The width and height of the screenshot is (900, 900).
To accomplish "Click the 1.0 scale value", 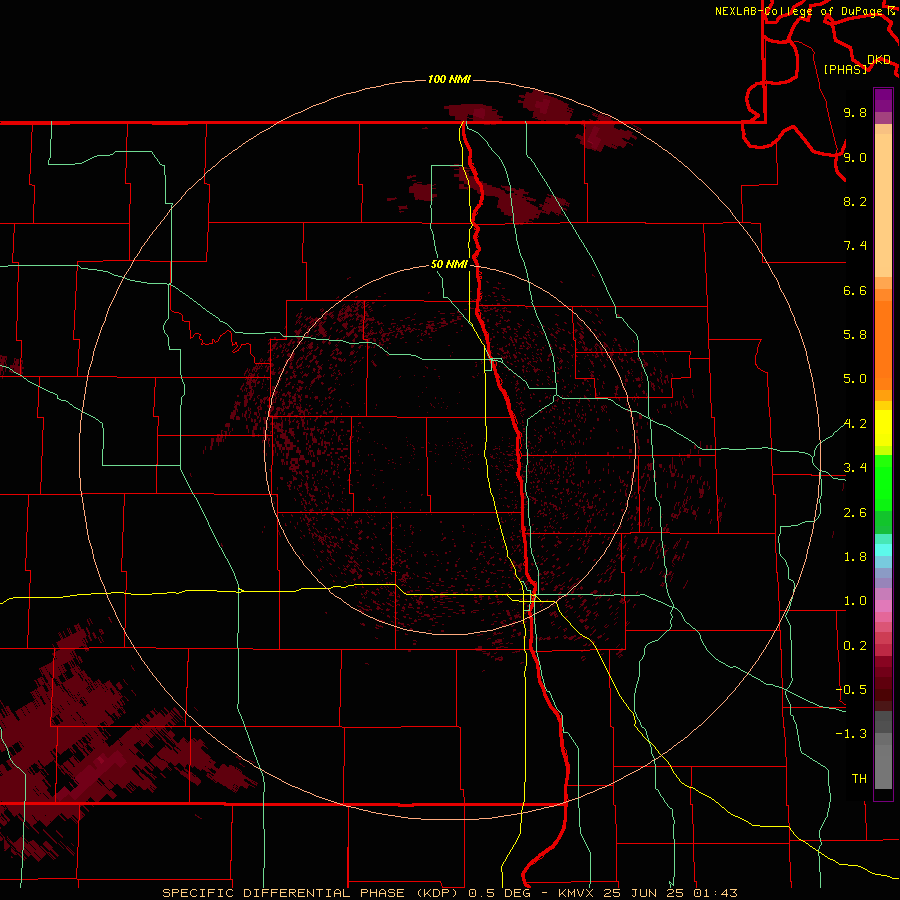I will [855, 601].
